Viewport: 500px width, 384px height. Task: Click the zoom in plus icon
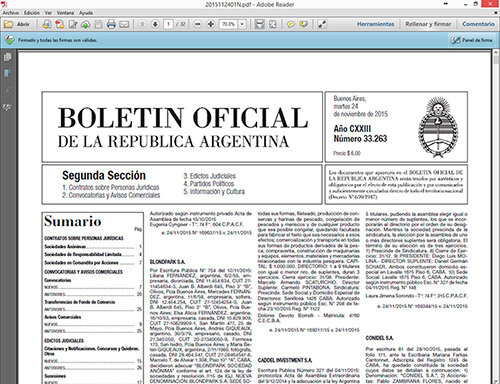(x=210, y=24)
